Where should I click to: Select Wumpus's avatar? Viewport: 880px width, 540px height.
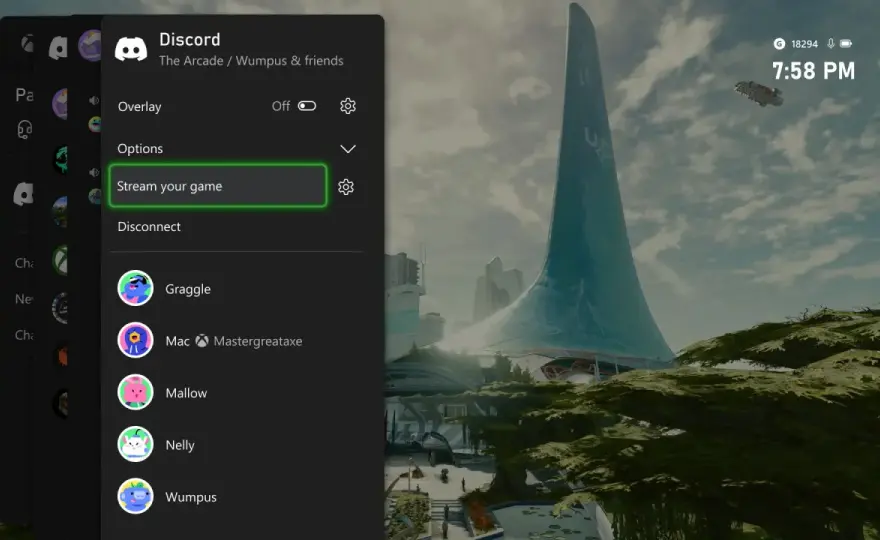135,496
